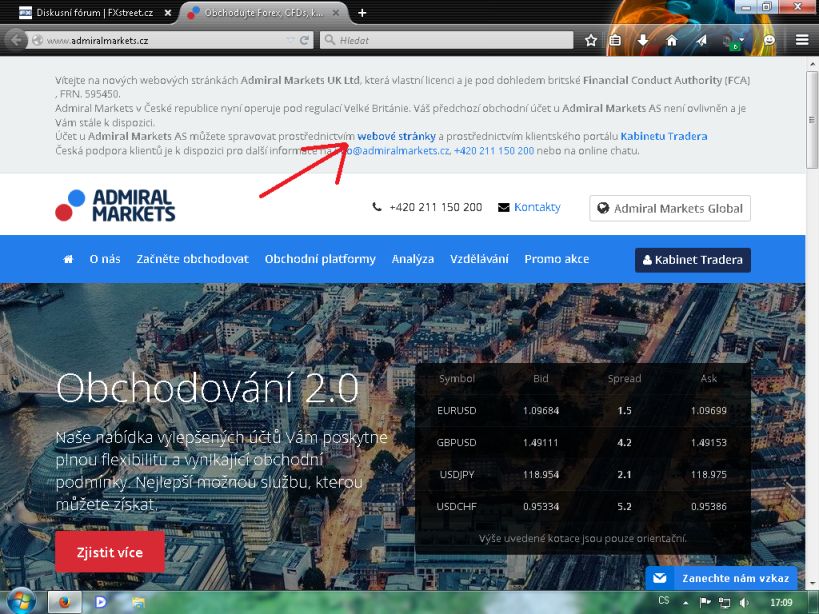The width and height of the screenshot is (819, 614).
Task: Select the EURUSD row symbol
Action: (x=457, y=410)
